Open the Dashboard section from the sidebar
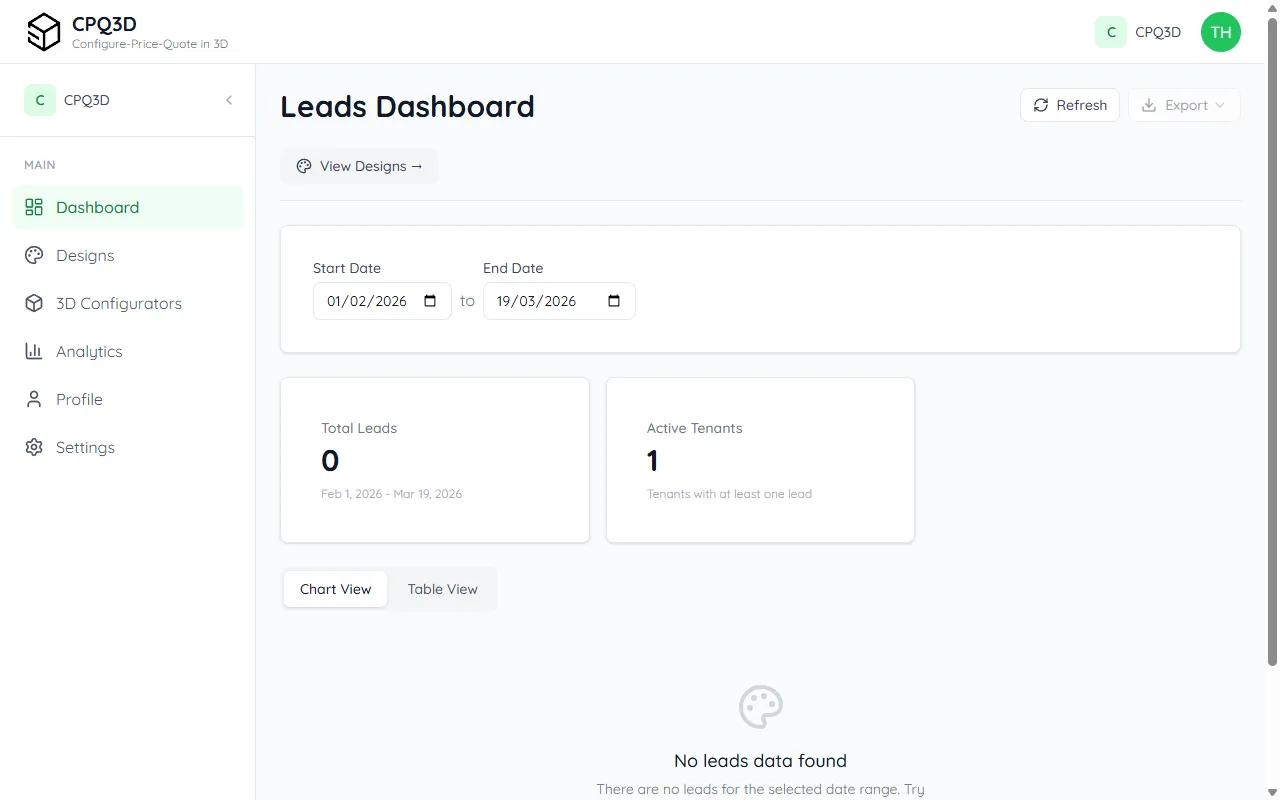This screenshot has height=800, width=1280. [97, 207]
